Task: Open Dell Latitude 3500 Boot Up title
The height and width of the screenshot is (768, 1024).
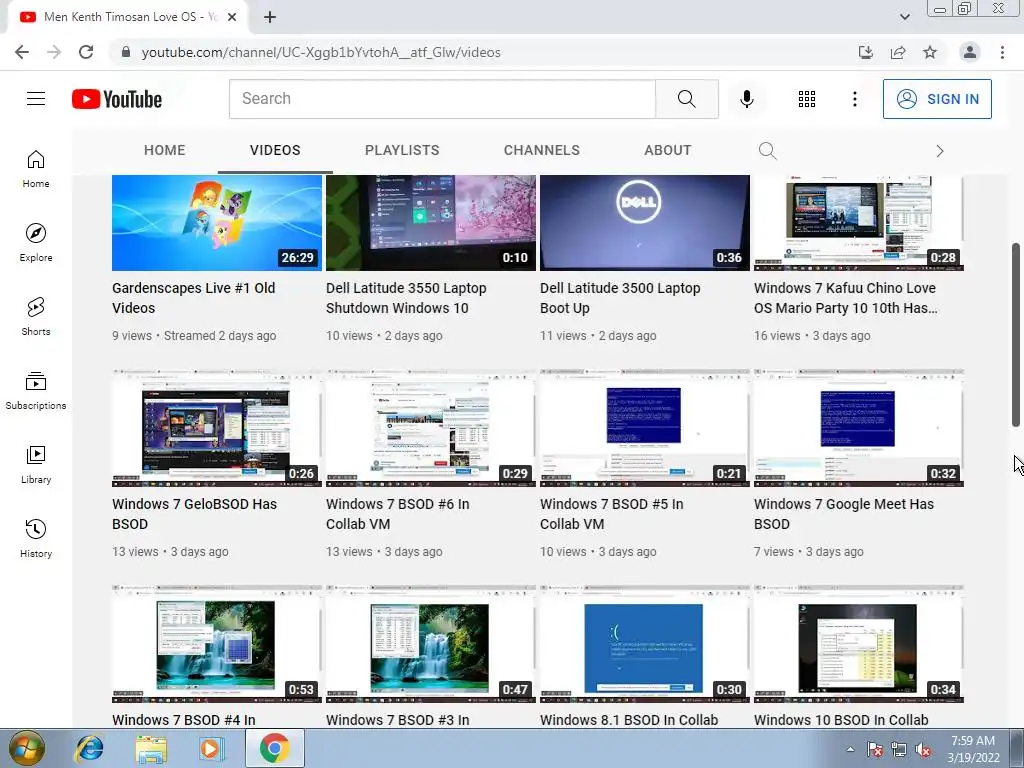Action: [x=620, y=298]
